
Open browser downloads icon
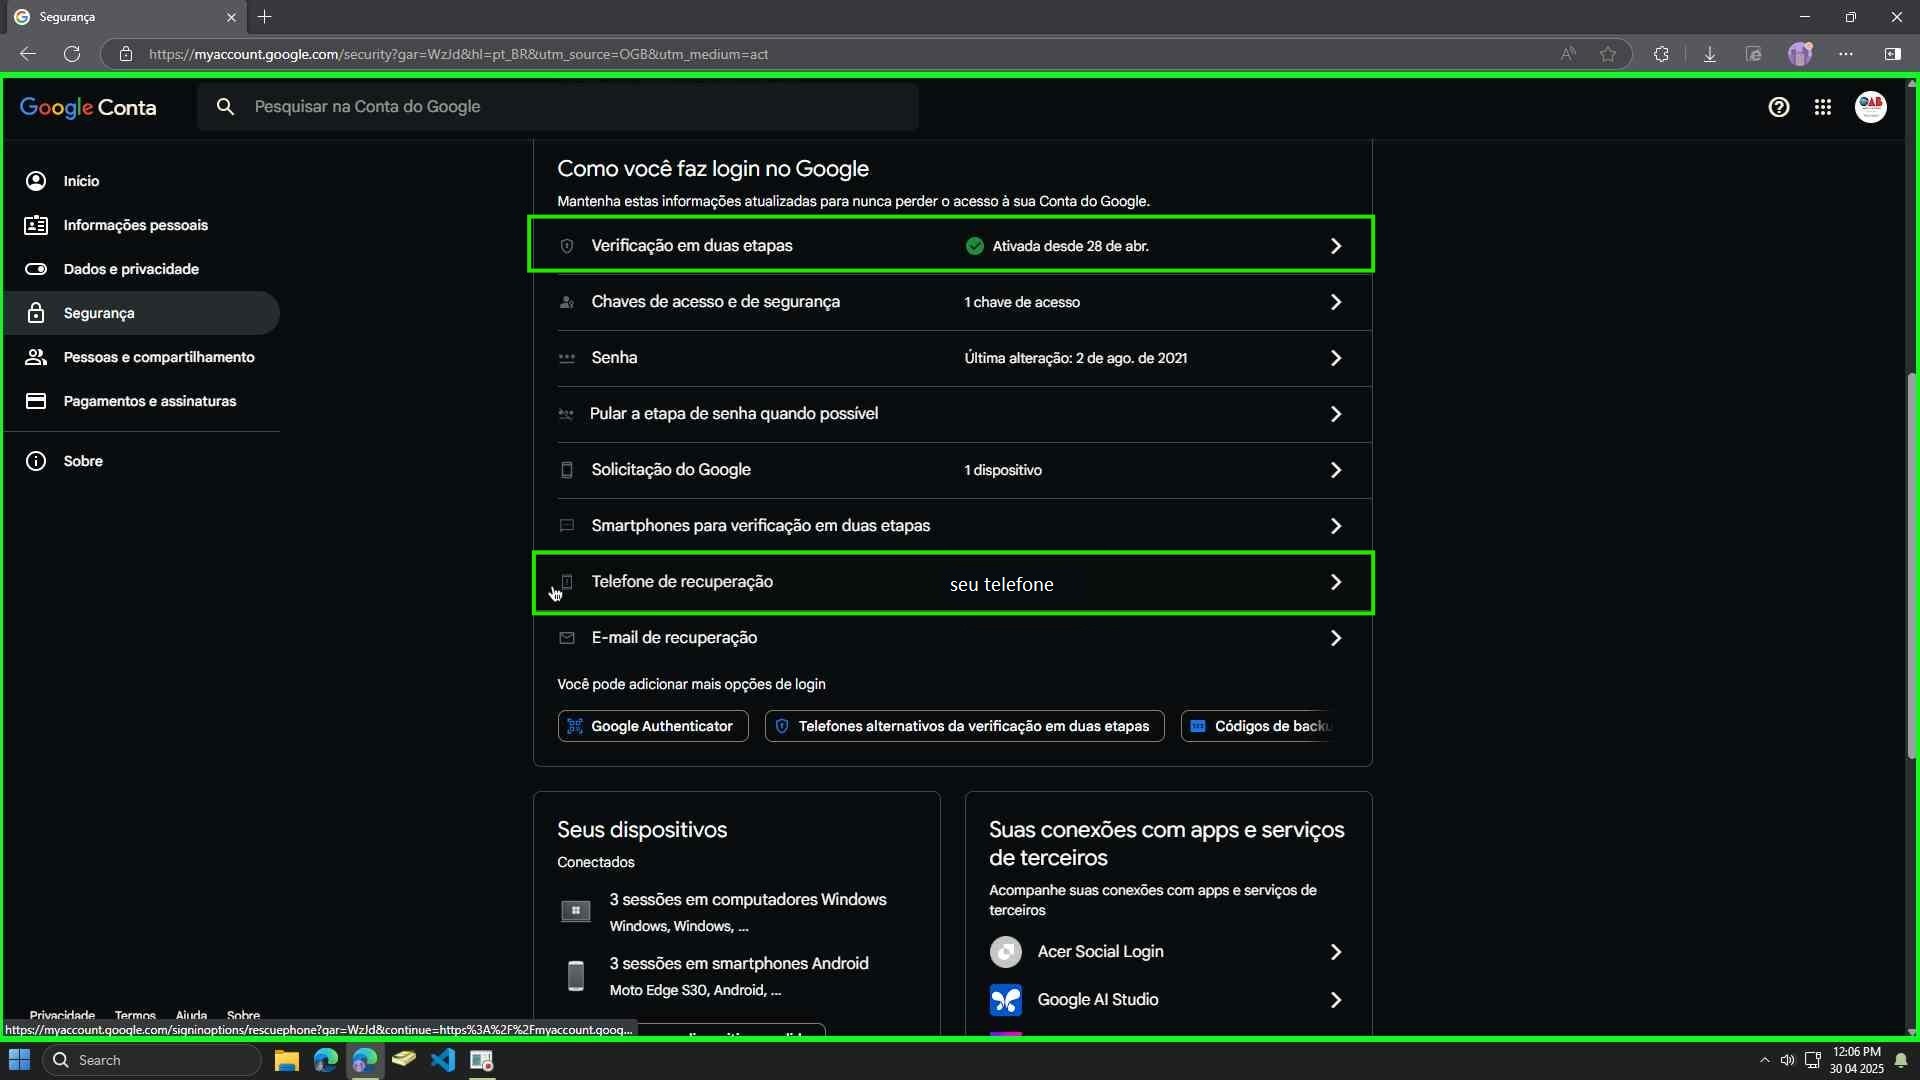point(1709,54)
